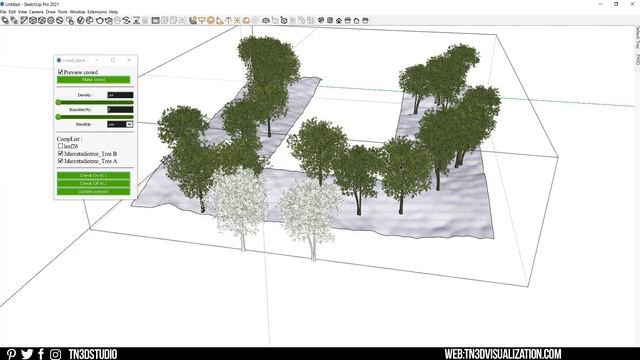Click the SizeJitter slider handle
Screen dimensions: 640x360
pyautogui.click(x=58, y=117)
